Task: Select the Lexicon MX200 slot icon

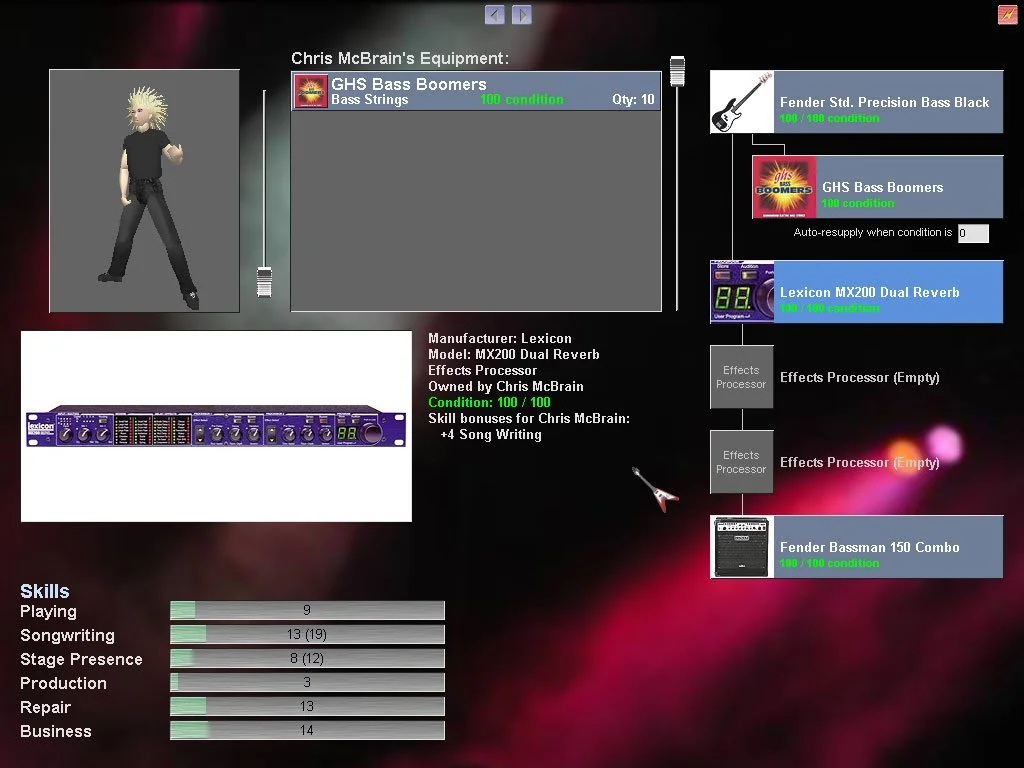Action: coord(742,292)
